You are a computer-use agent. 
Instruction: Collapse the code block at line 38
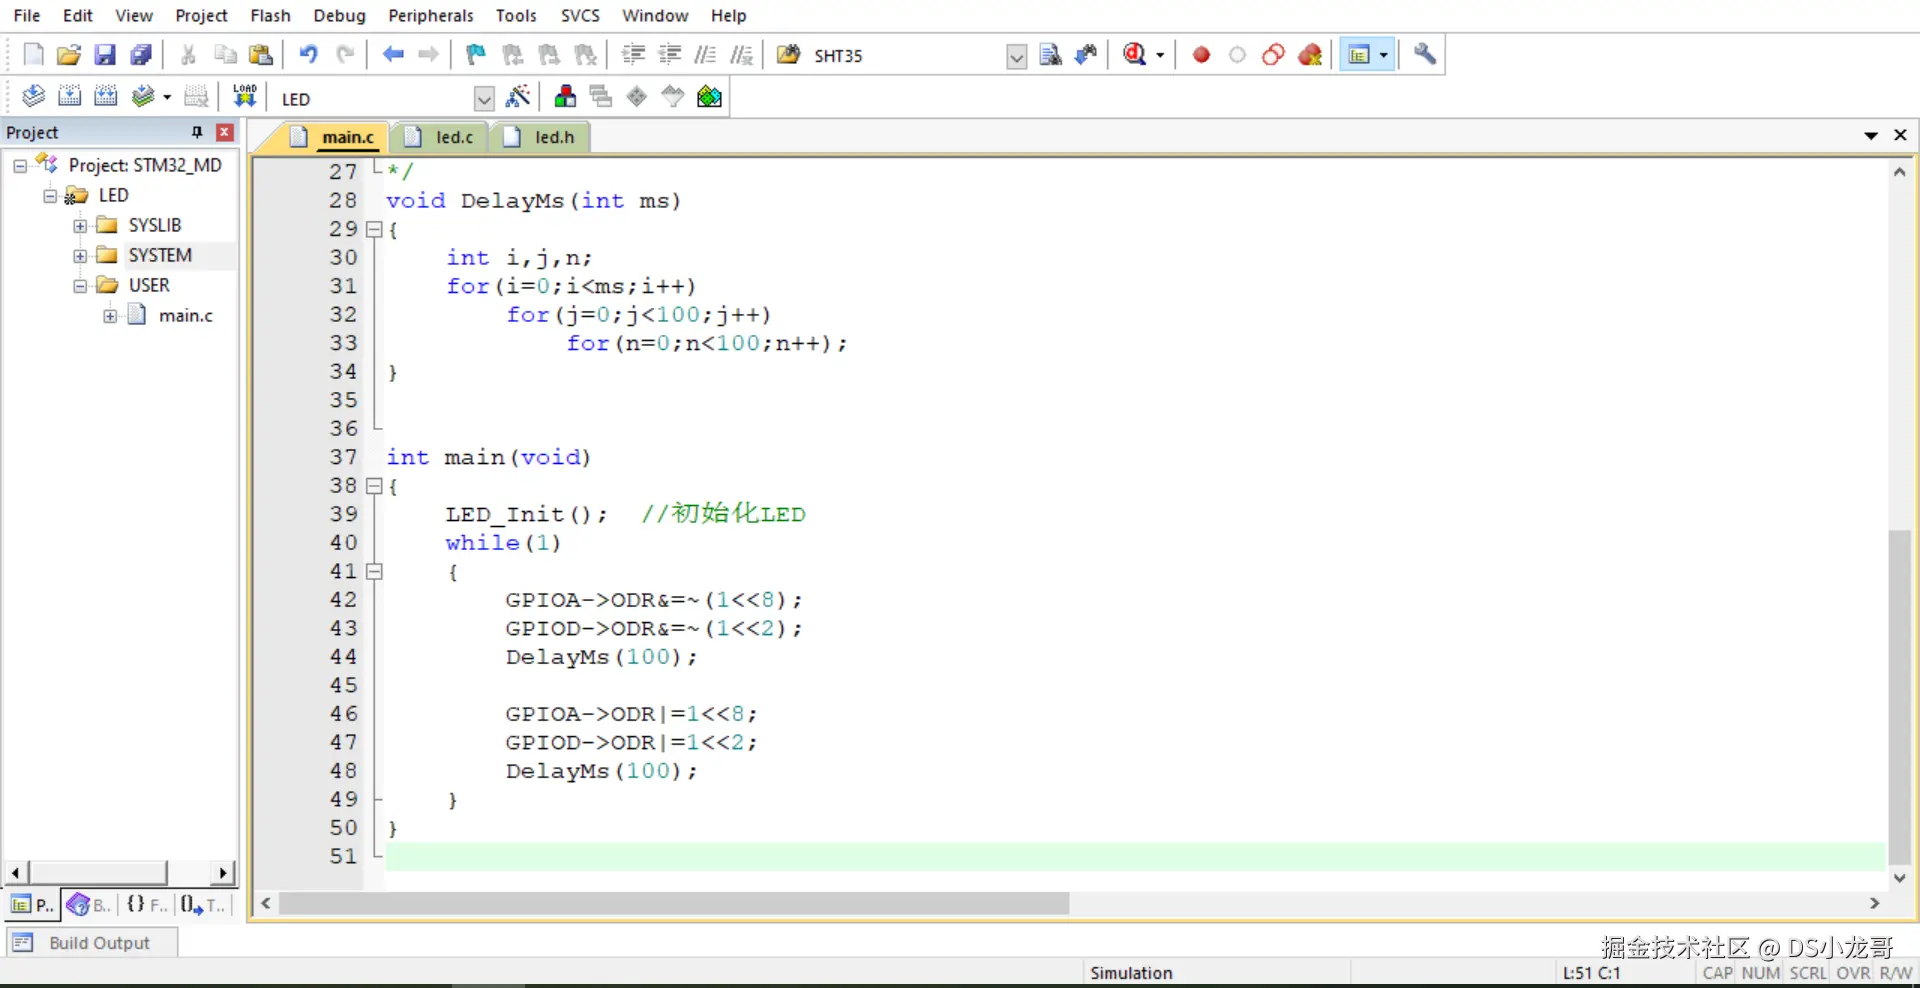tap(374, 487)
